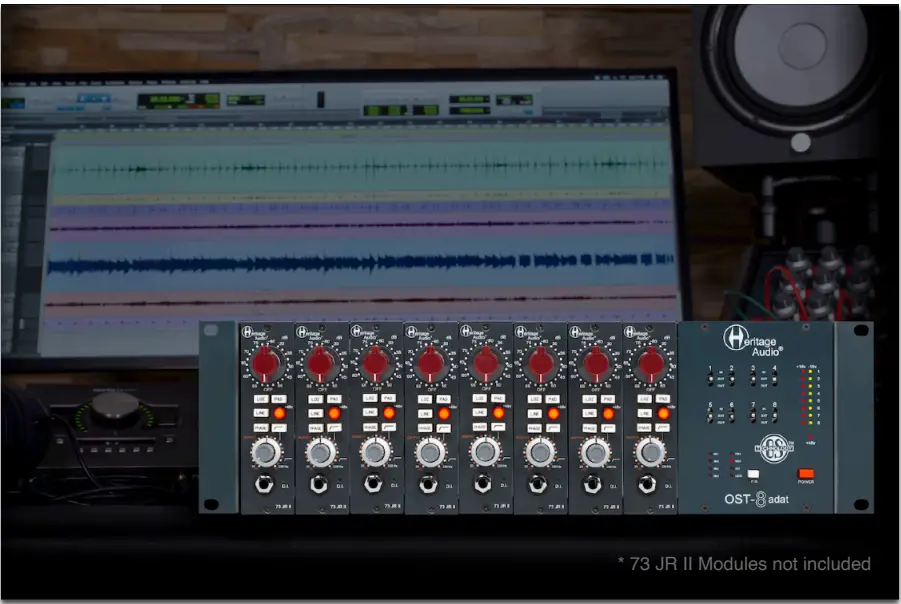
Task: Toggle the high-pass filter button on sixth 73 JR II module
Action: pyautogui.click(x=553, y=428)
